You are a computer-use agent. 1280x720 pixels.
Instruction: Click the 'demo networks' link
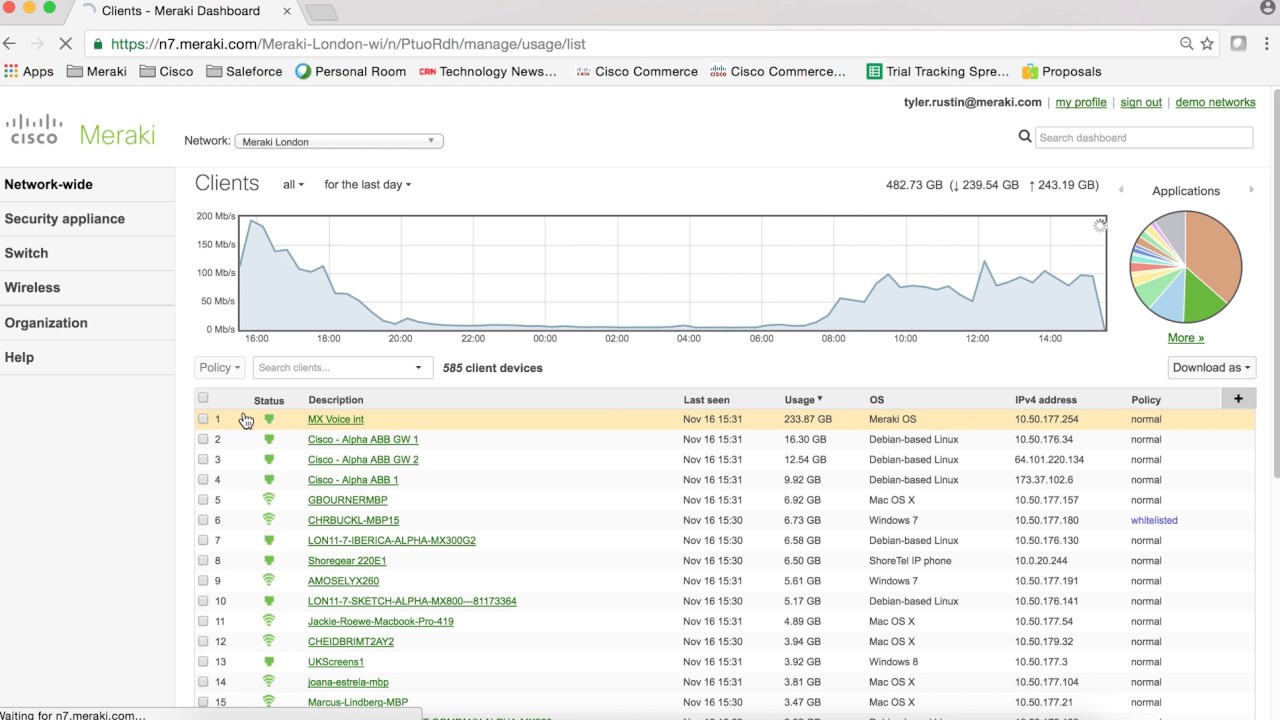(x=1215, y=102)
